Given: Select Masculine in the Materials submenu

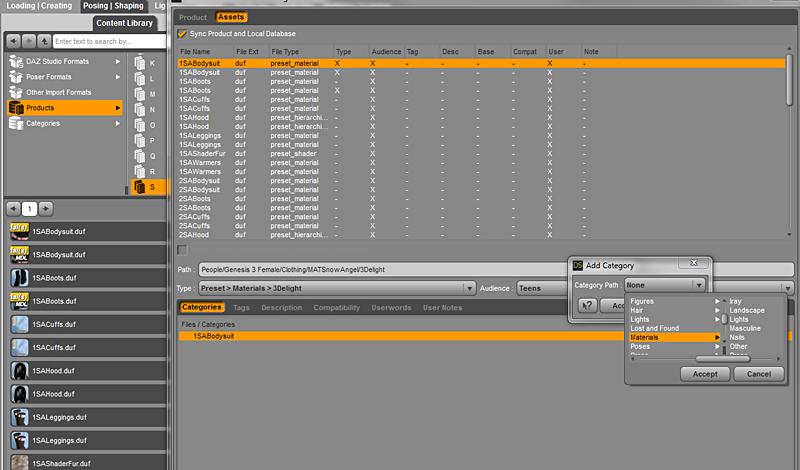Looking at the screenshot, I should point(745,328).
